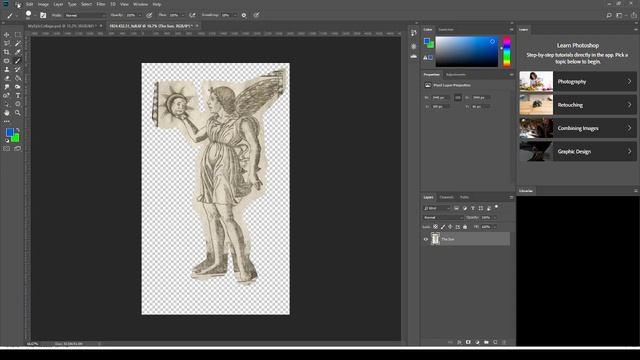
Task: Open the Edit Toolbar three-dots button
Action: pos(7,121)
